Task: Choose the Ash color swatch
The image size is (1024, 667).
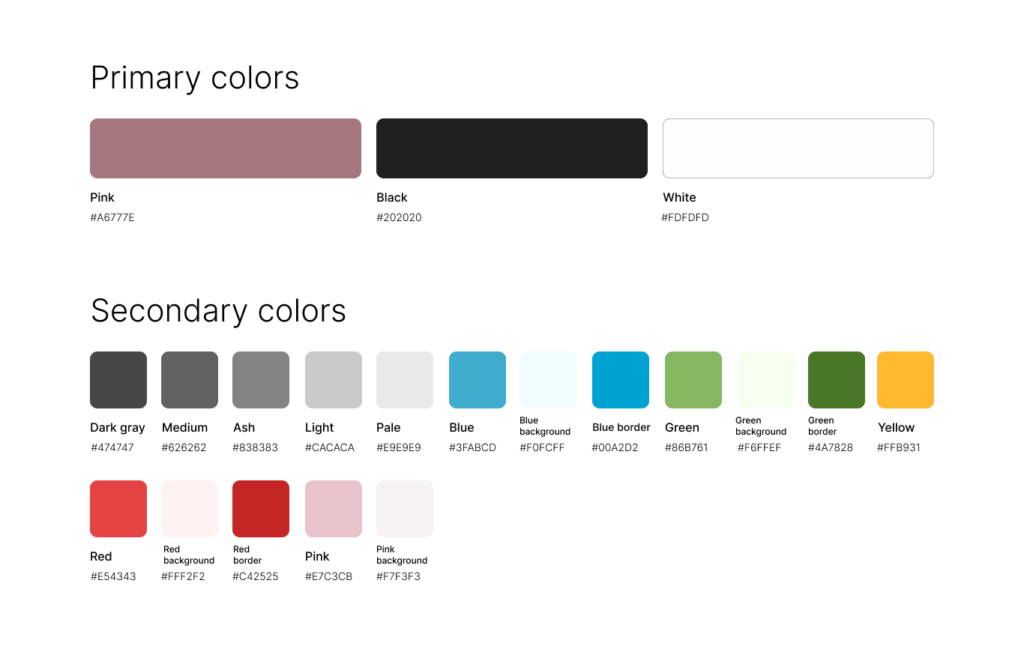Action: [x=261, y=380]
